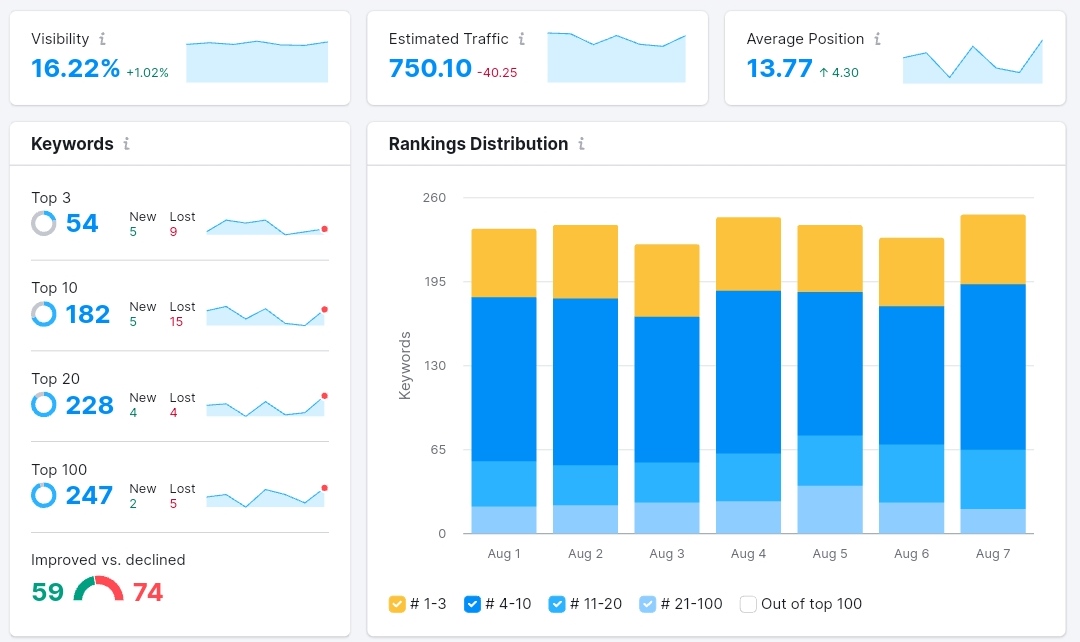The height and width of the screenshot is (642, 1080).
Task: Click the traffic change -40.25
Action: coord(497,72)
